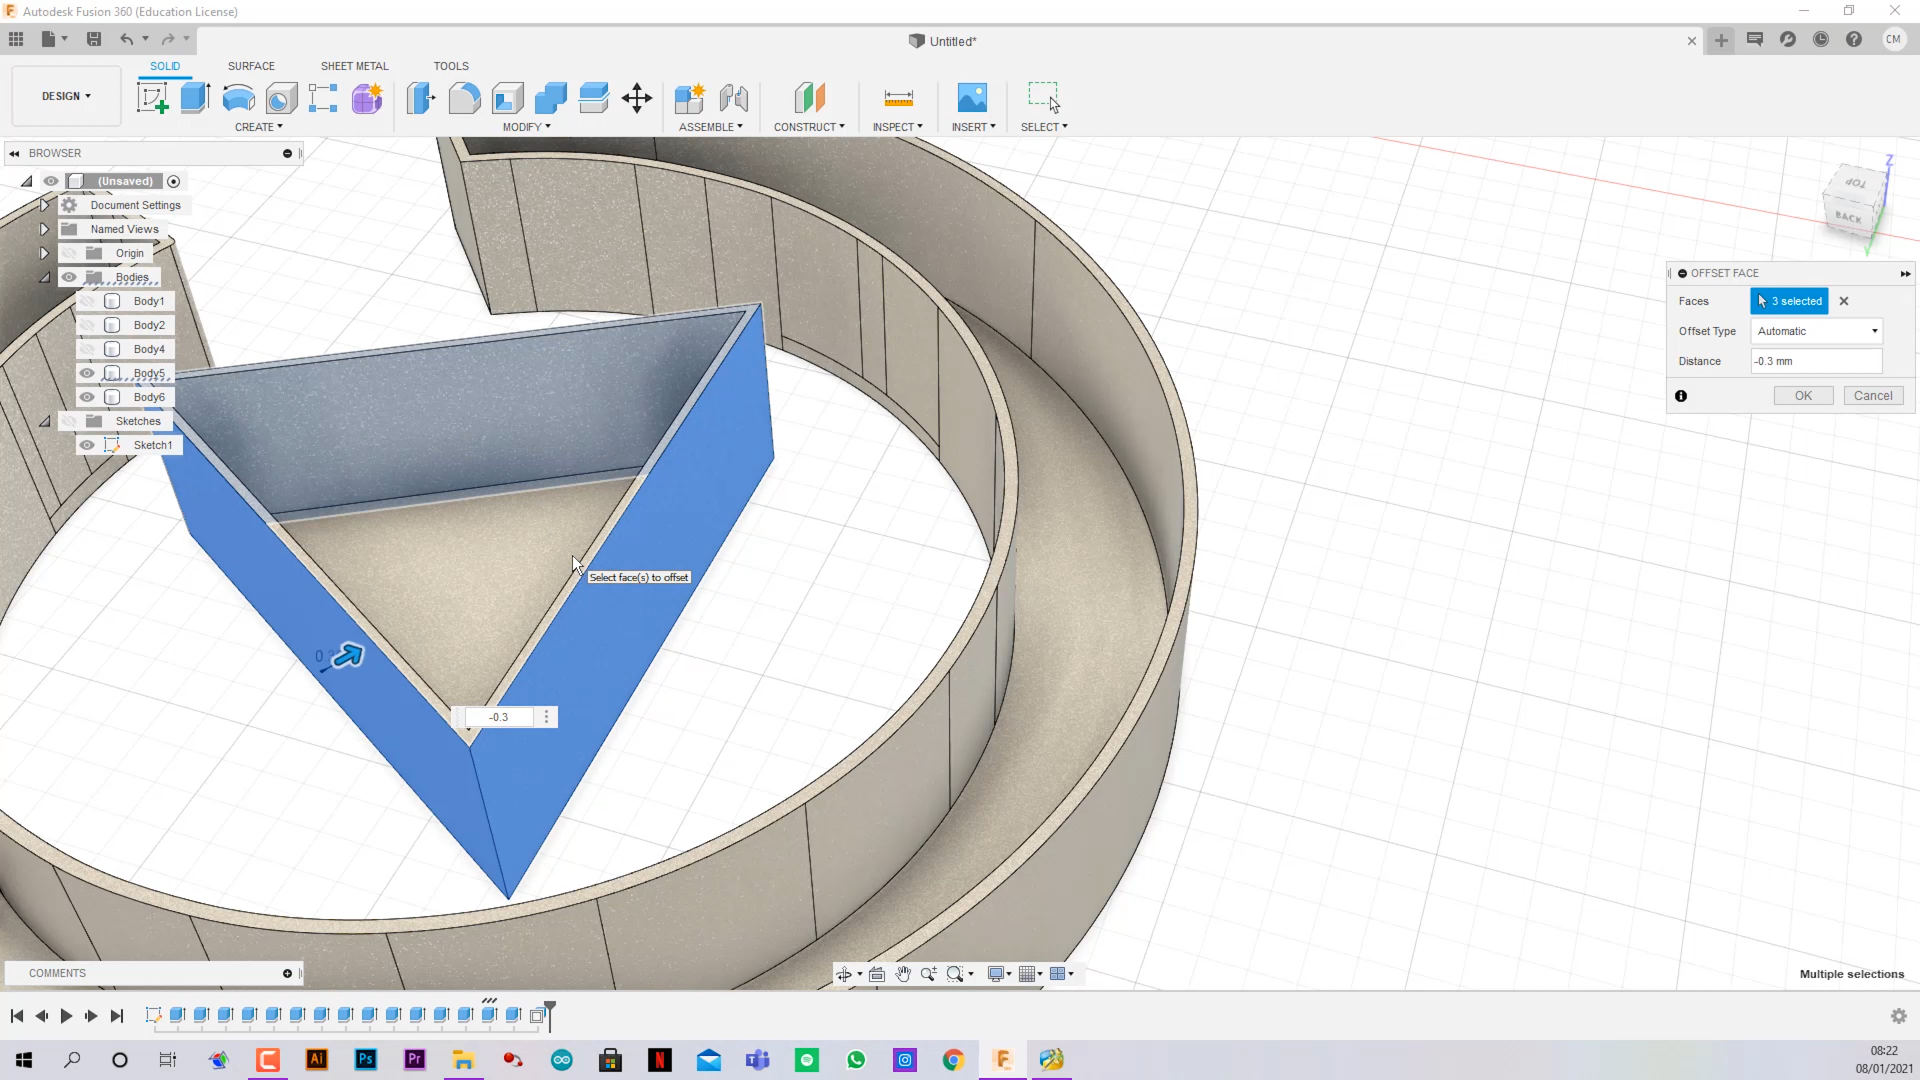
Task: Click the Select window tool icon
Action: [x=1044, y=98]
